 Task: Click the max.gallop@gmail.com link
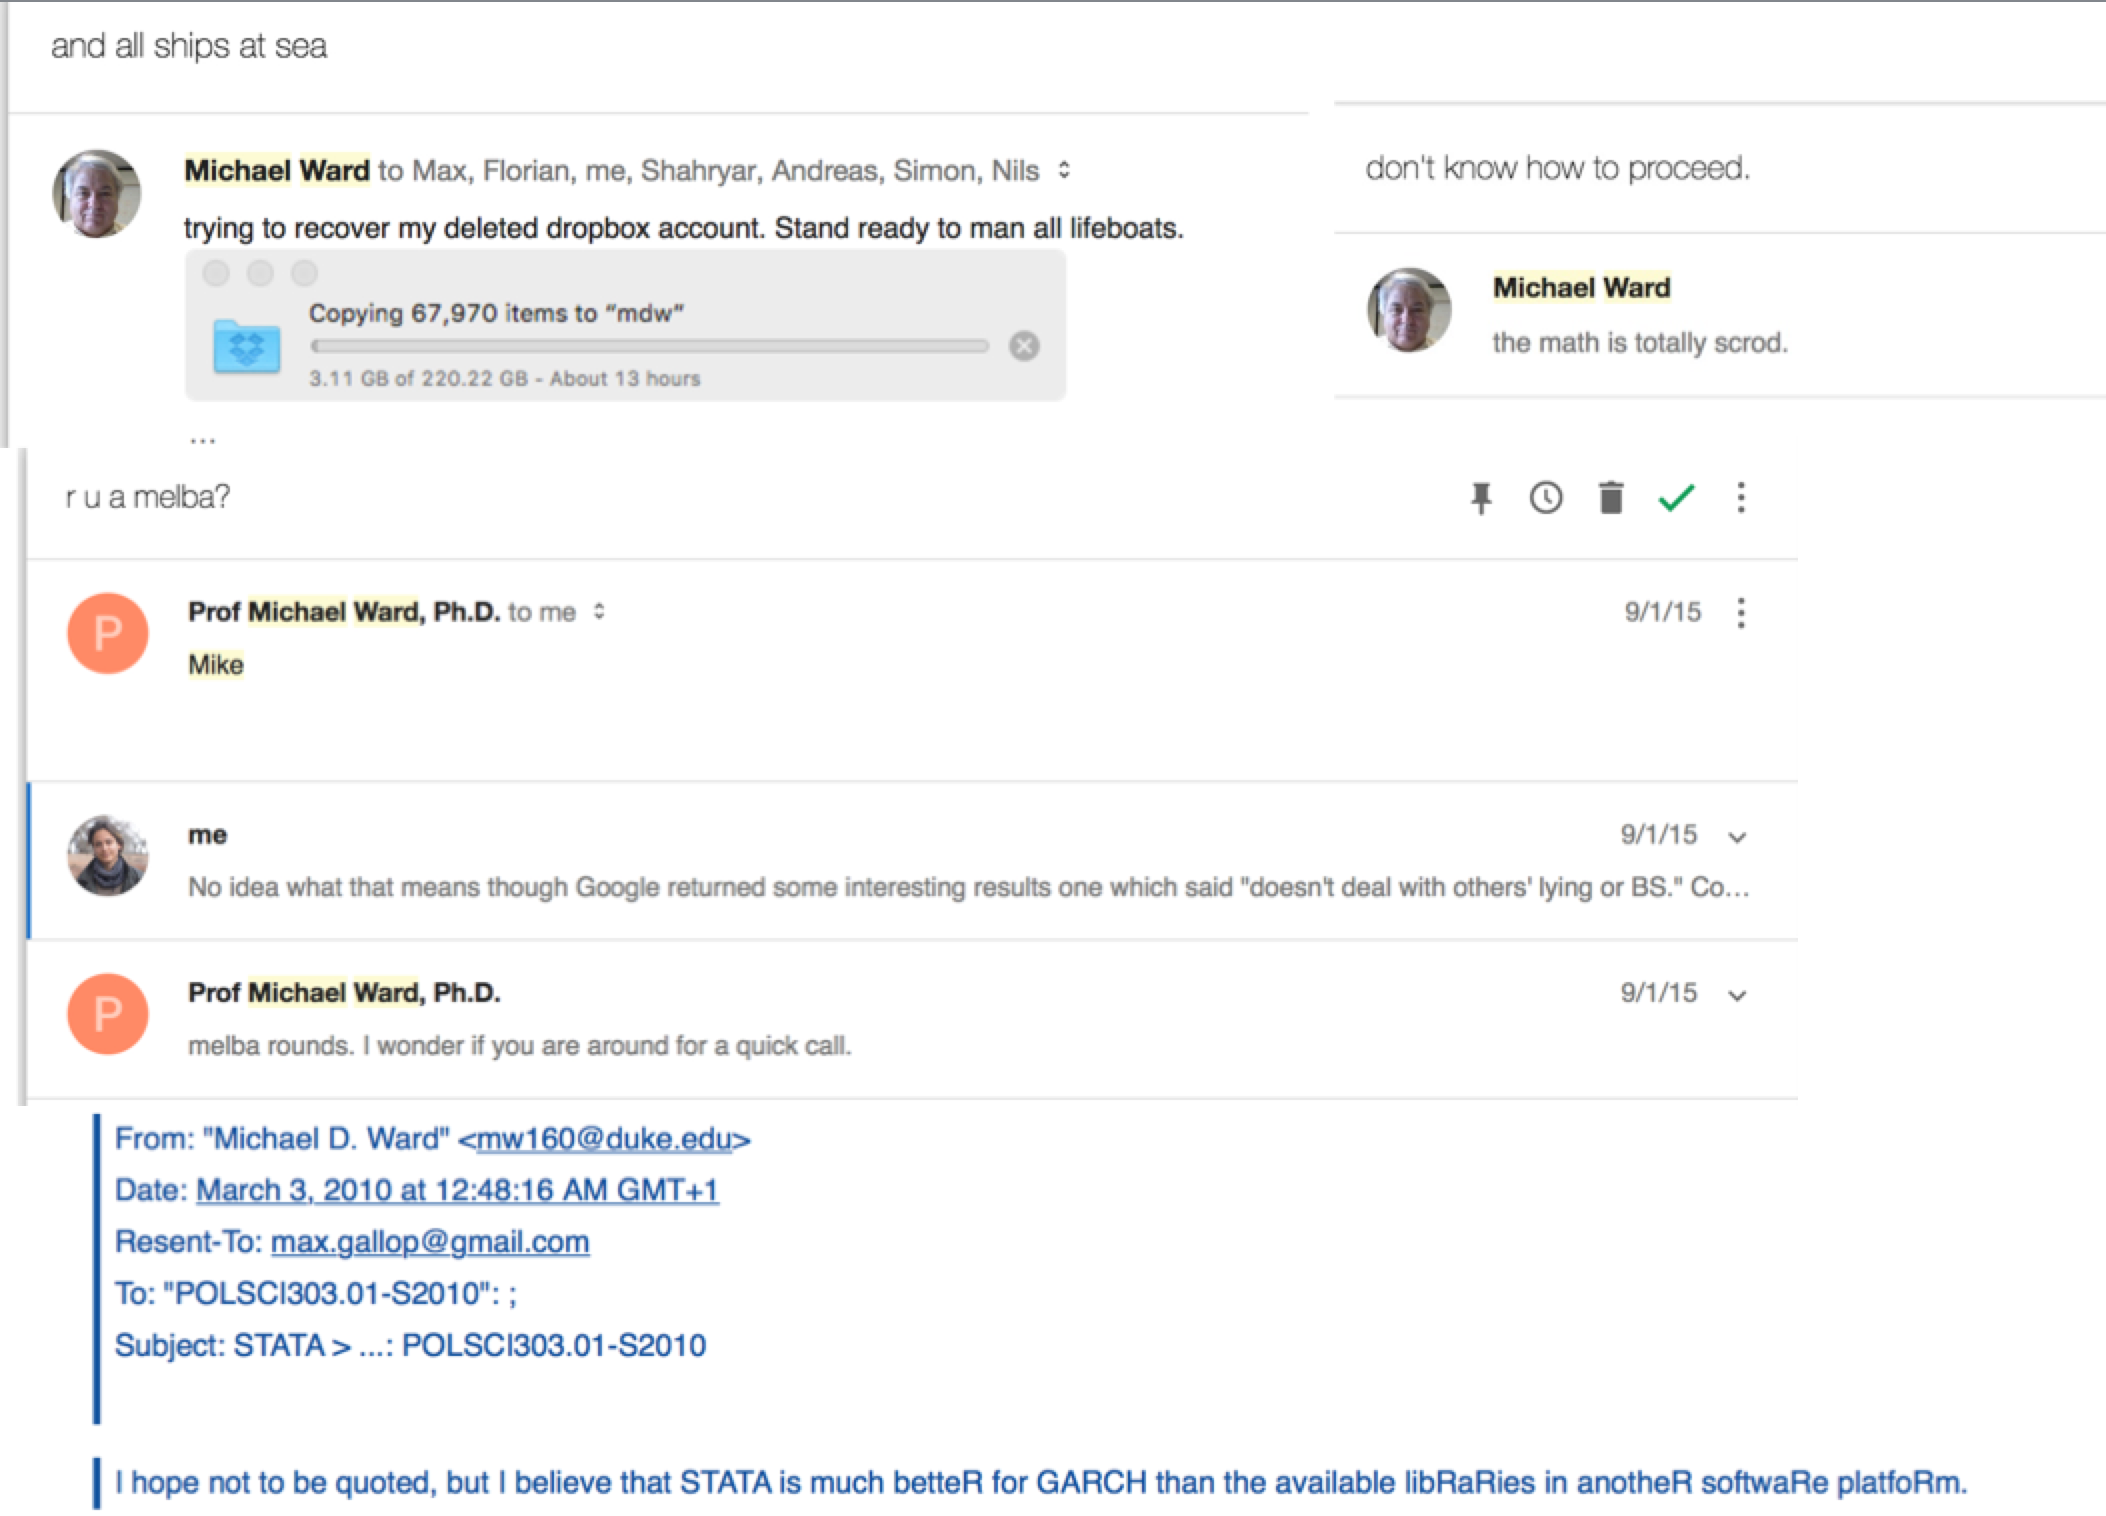[x=430, y=1242]
